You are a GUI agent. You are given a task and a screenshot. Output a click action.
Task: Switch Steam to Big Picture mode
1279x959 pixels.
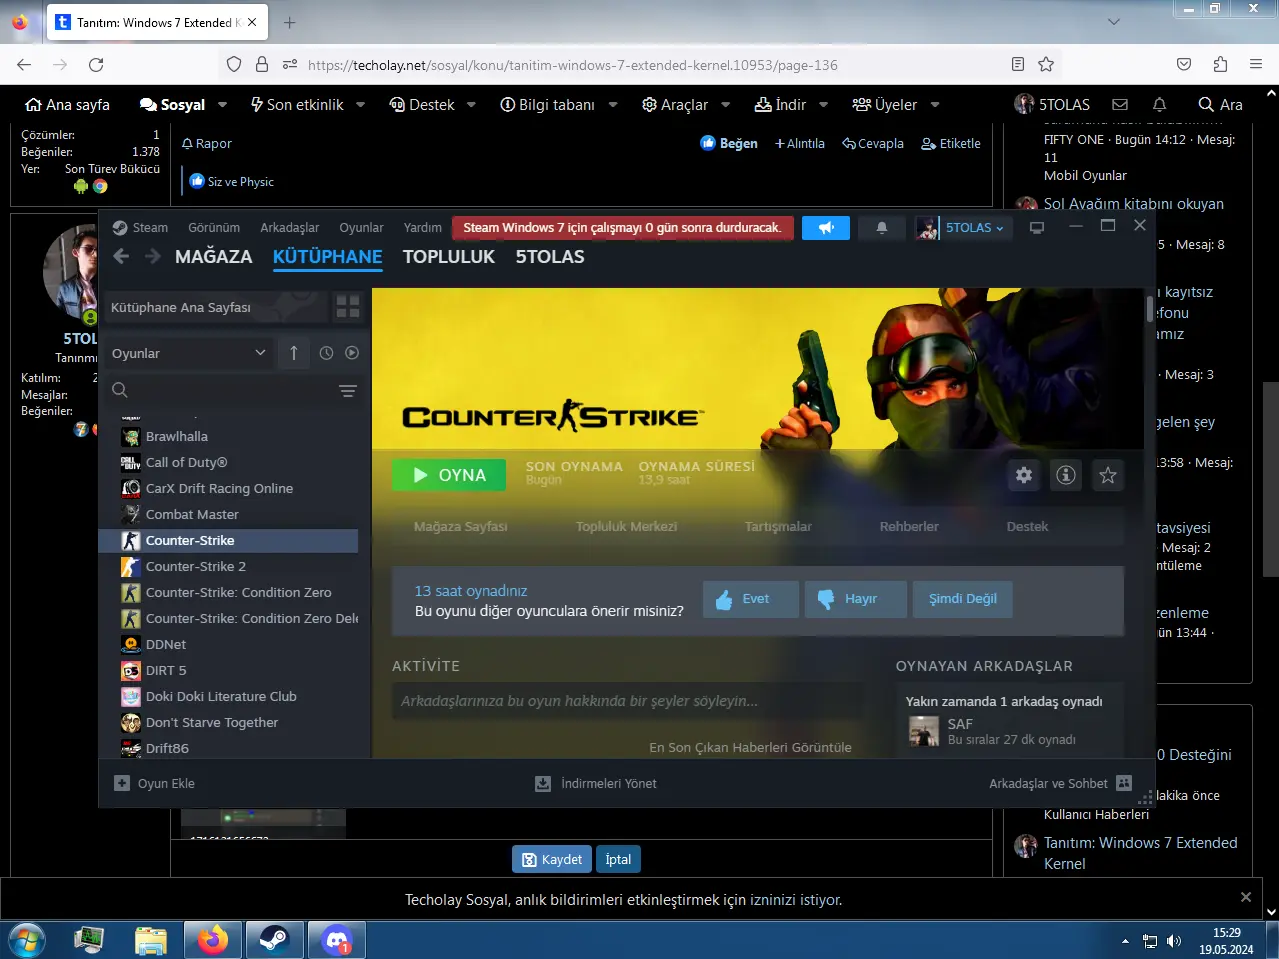pyautogui.click(x=1037, y=228)
